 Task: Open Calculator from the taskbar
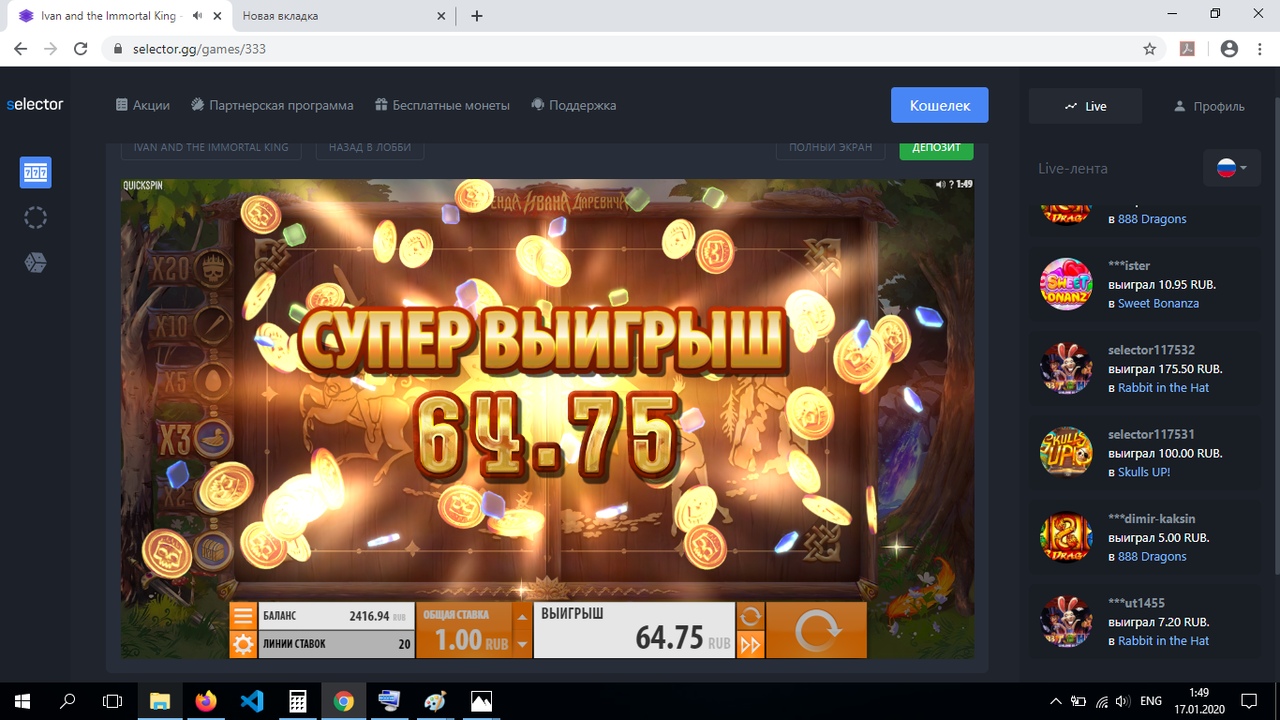298,701
